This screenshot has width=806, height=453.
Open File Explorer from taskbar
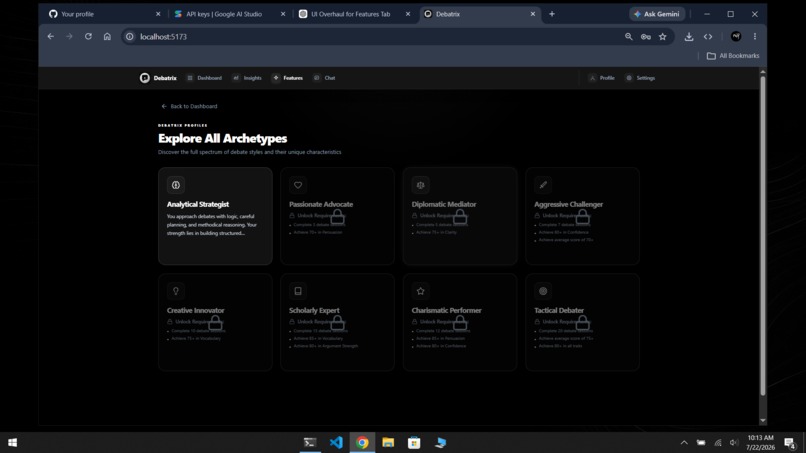tap(388, 443)
